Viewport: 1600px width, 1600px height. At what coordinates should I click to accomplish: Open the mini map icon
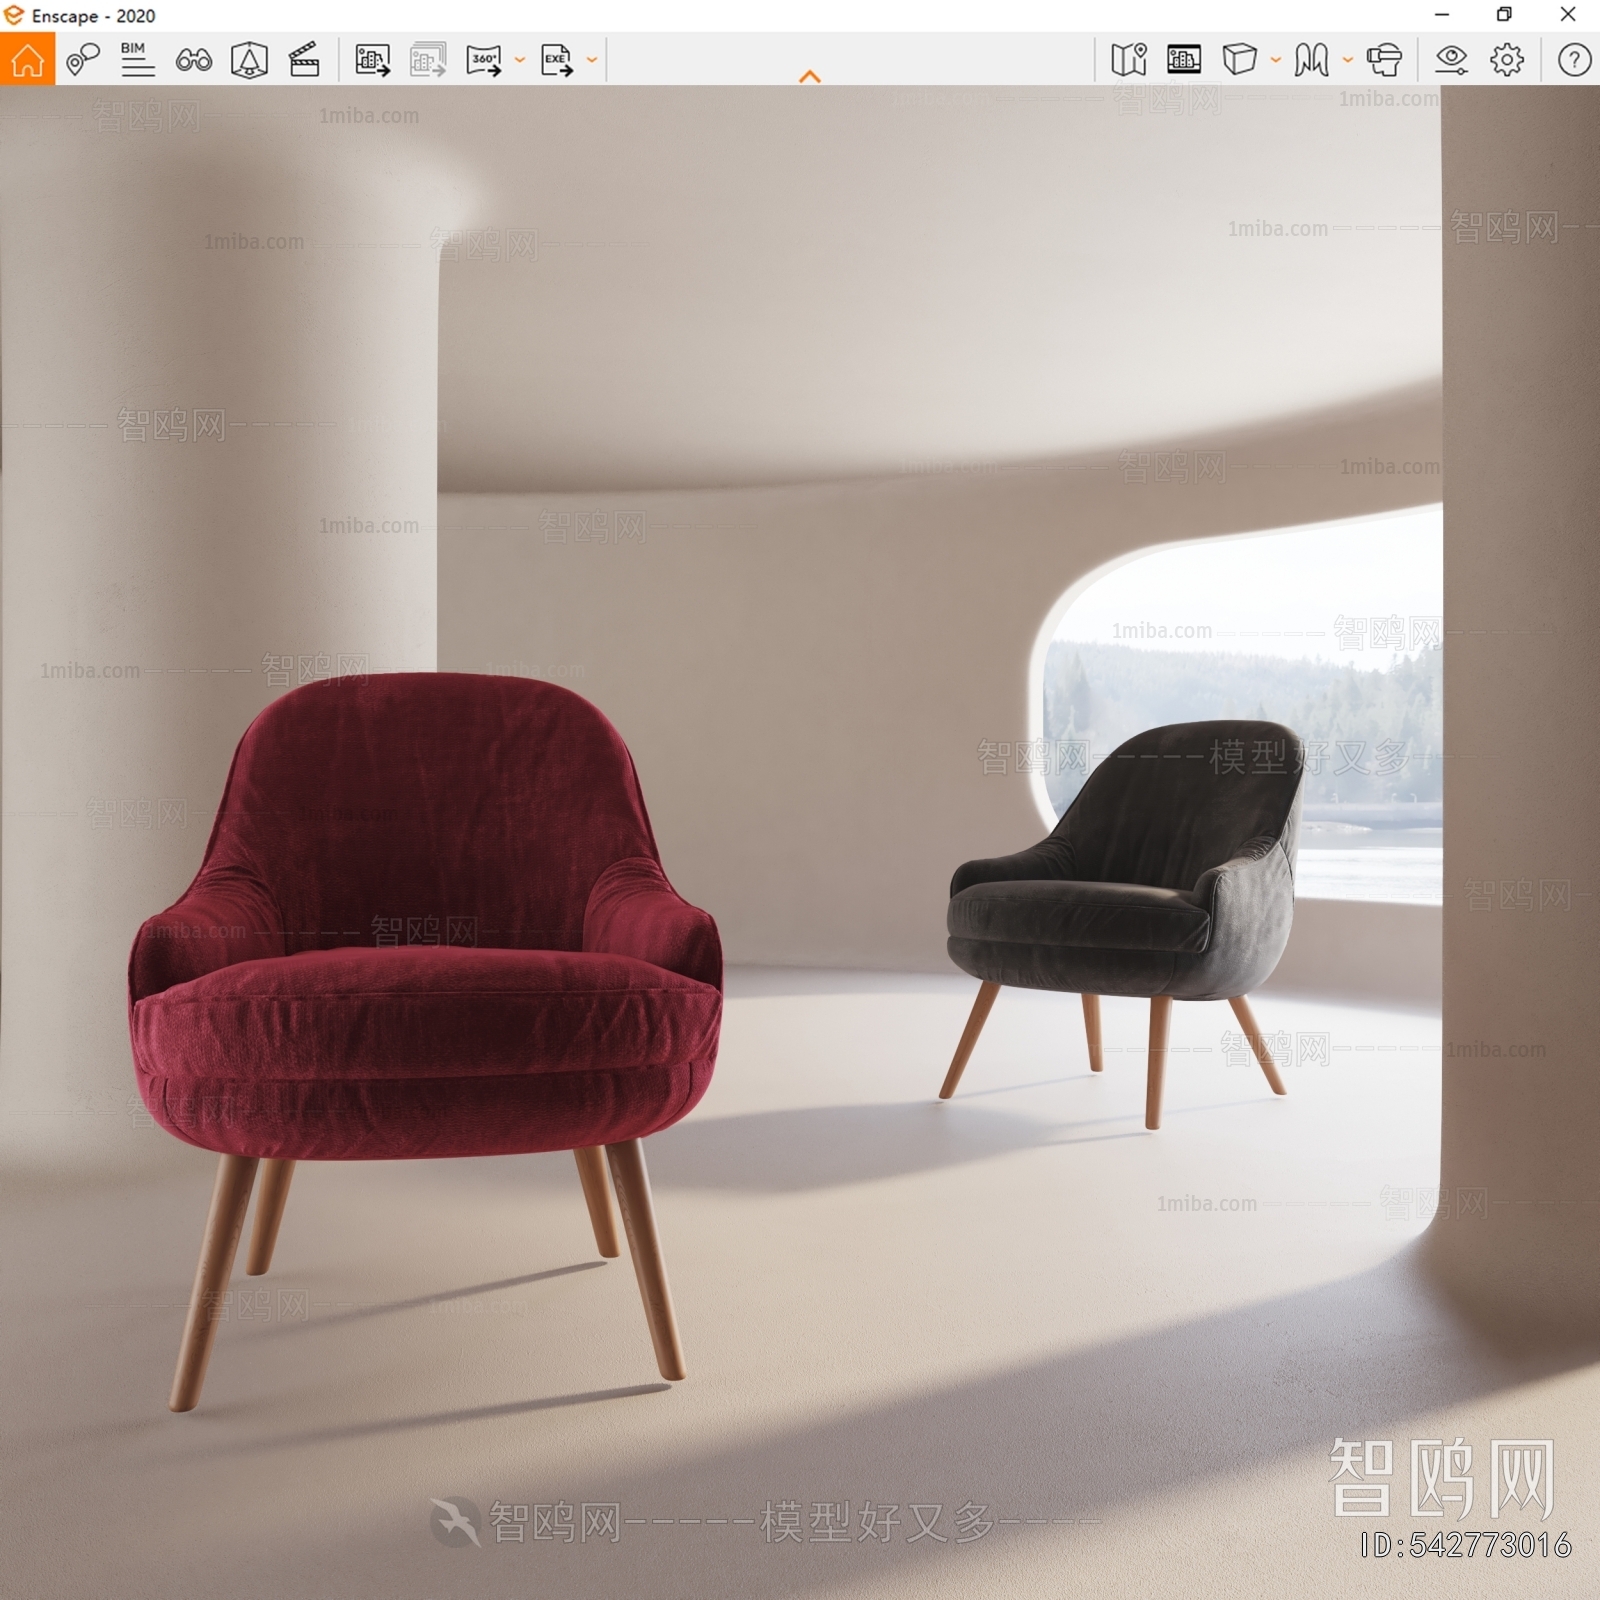pos(1129,59)
